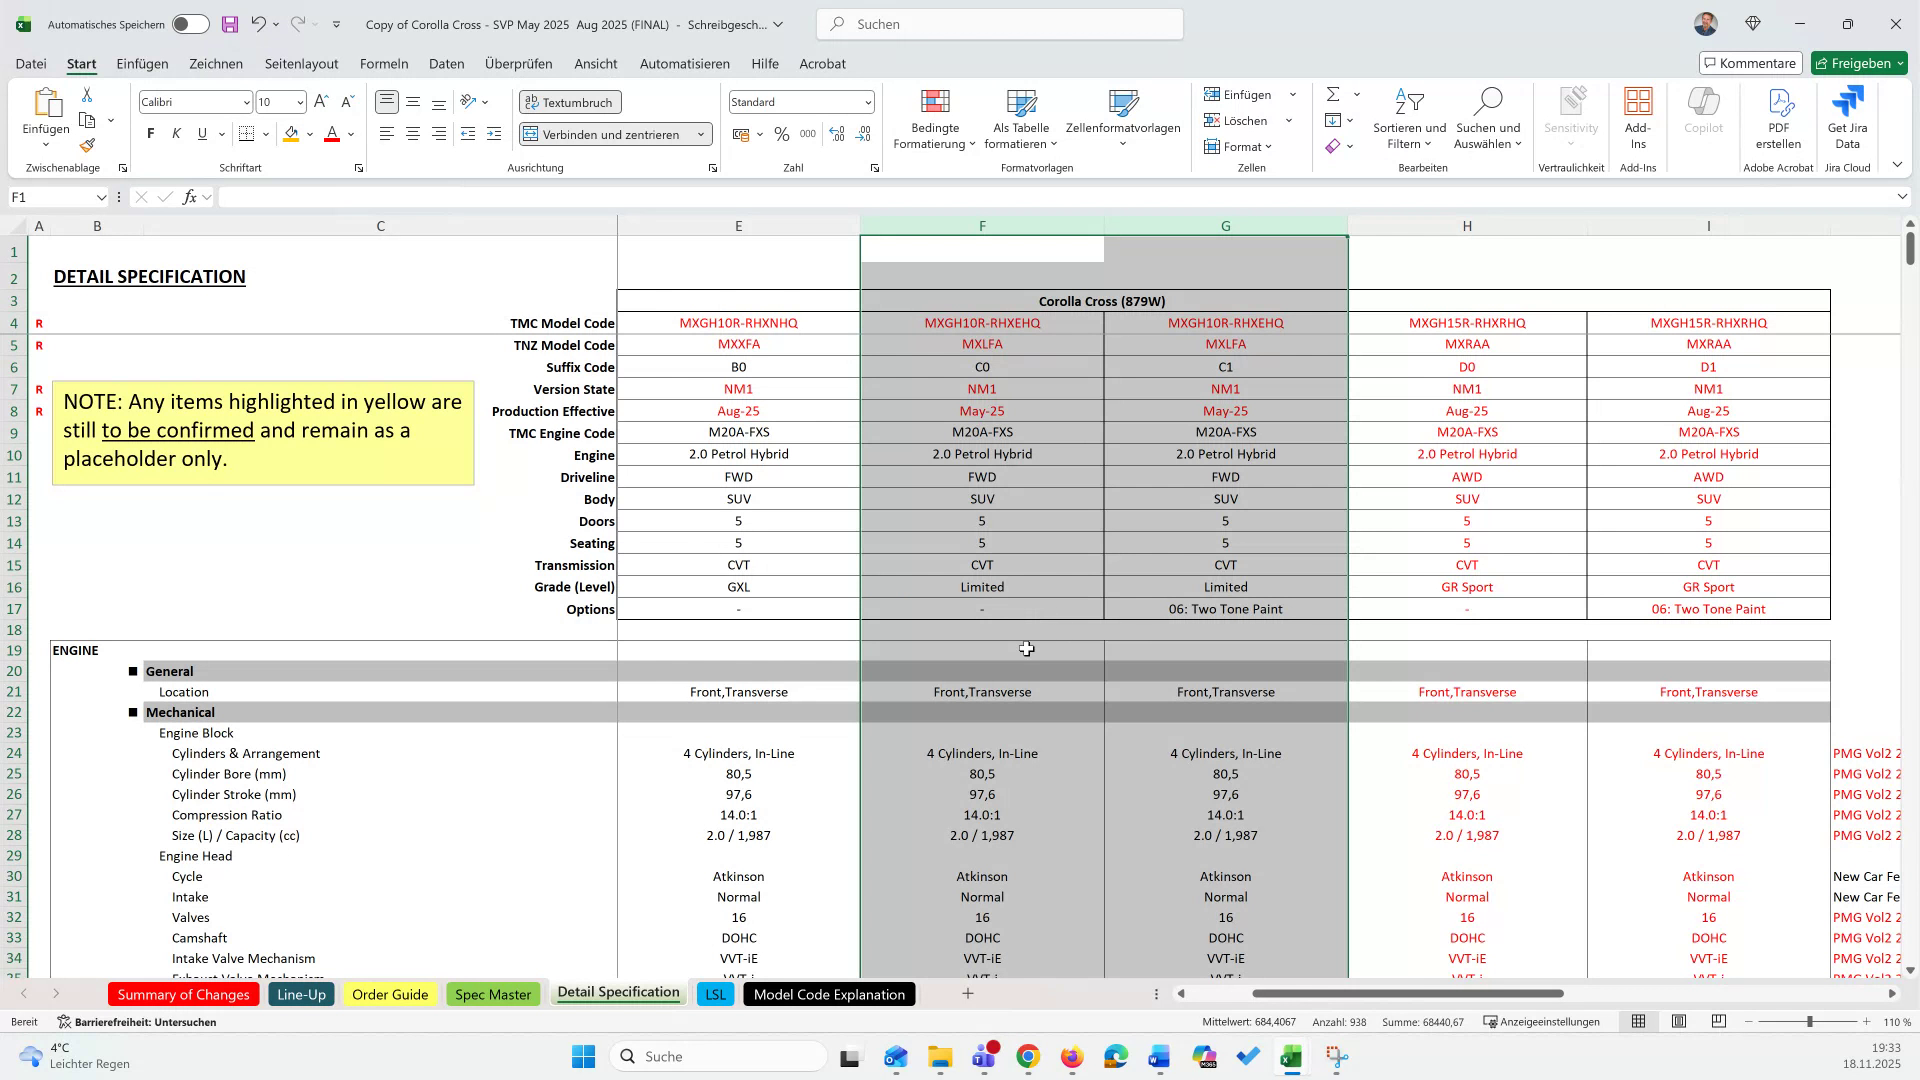This screenshot has width=1920, height=1080.
Task: Click the Speichern (save) icon
Action: coord(232,23)
